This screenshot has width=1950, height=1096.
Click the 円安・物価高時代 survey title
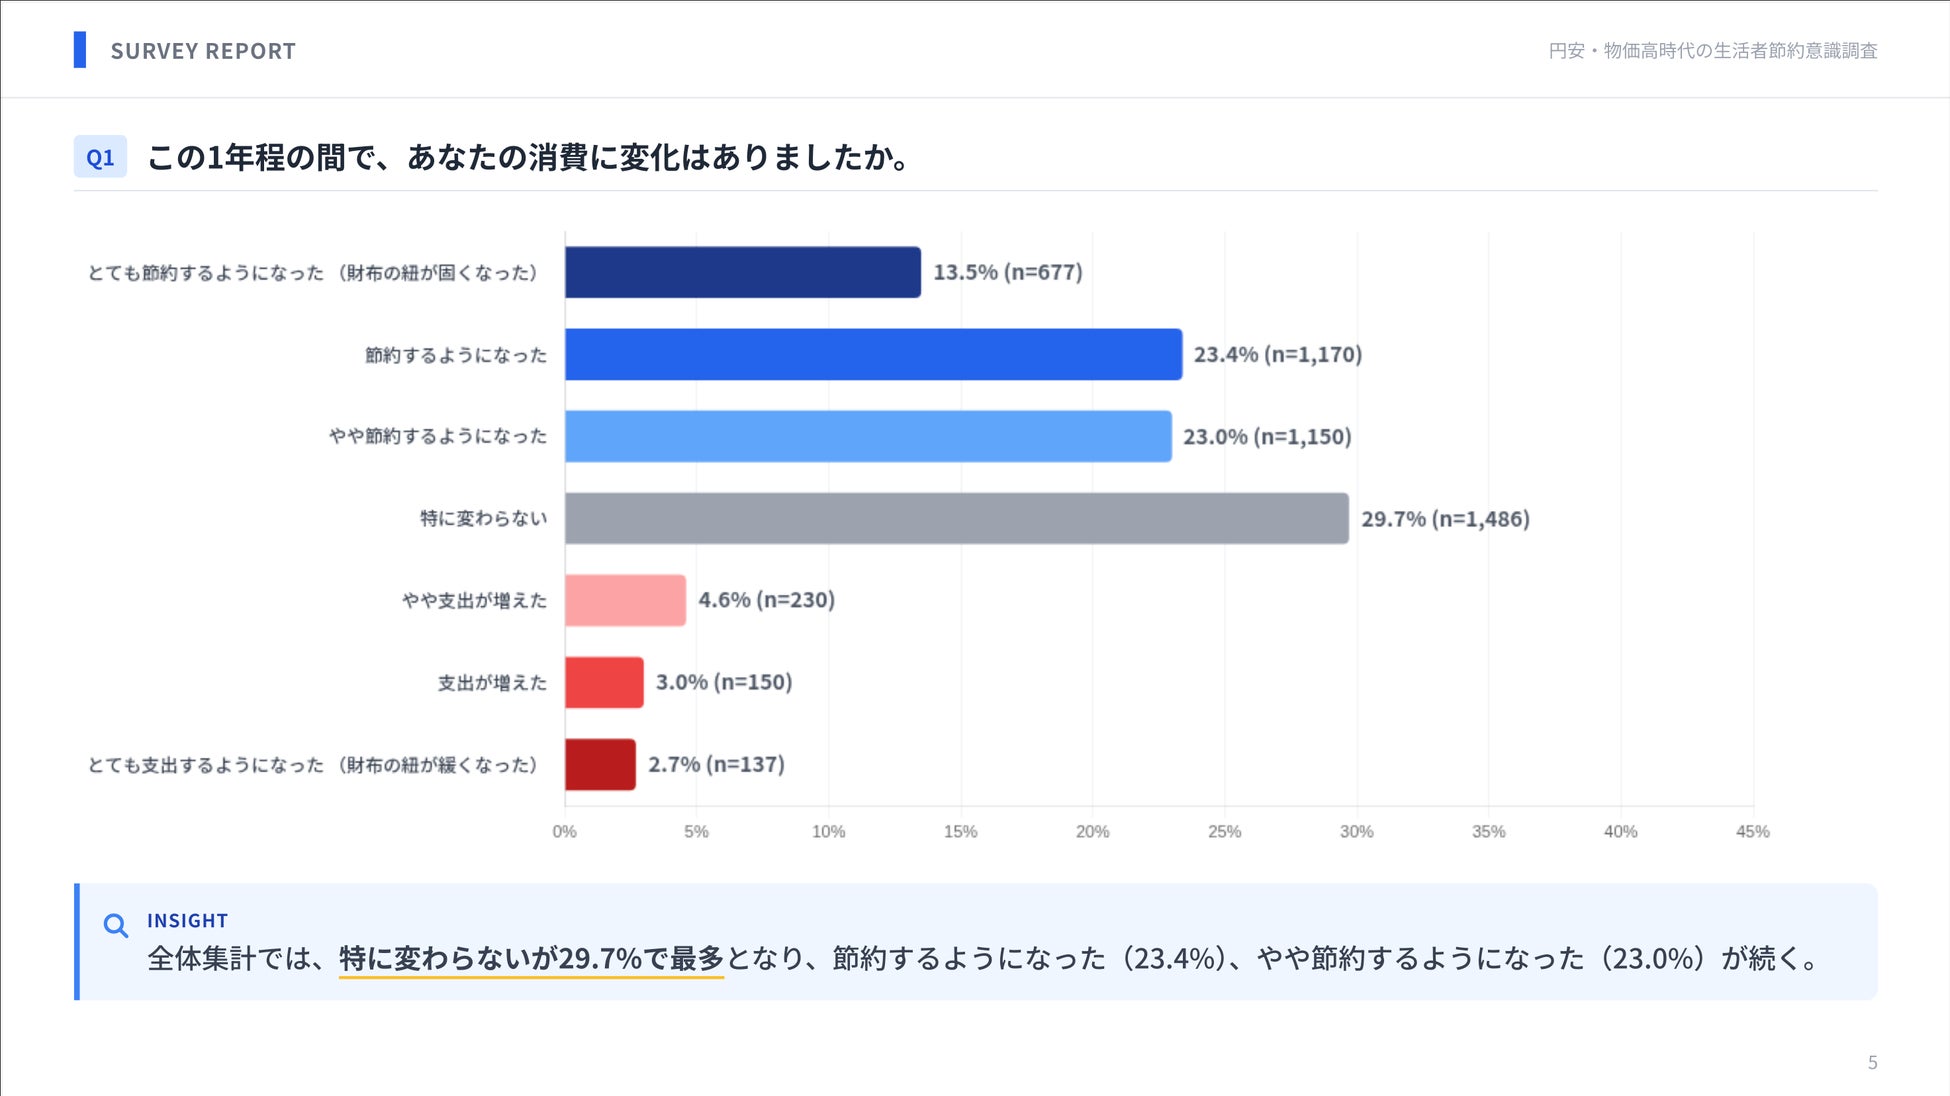click(x=1713, y=50)
